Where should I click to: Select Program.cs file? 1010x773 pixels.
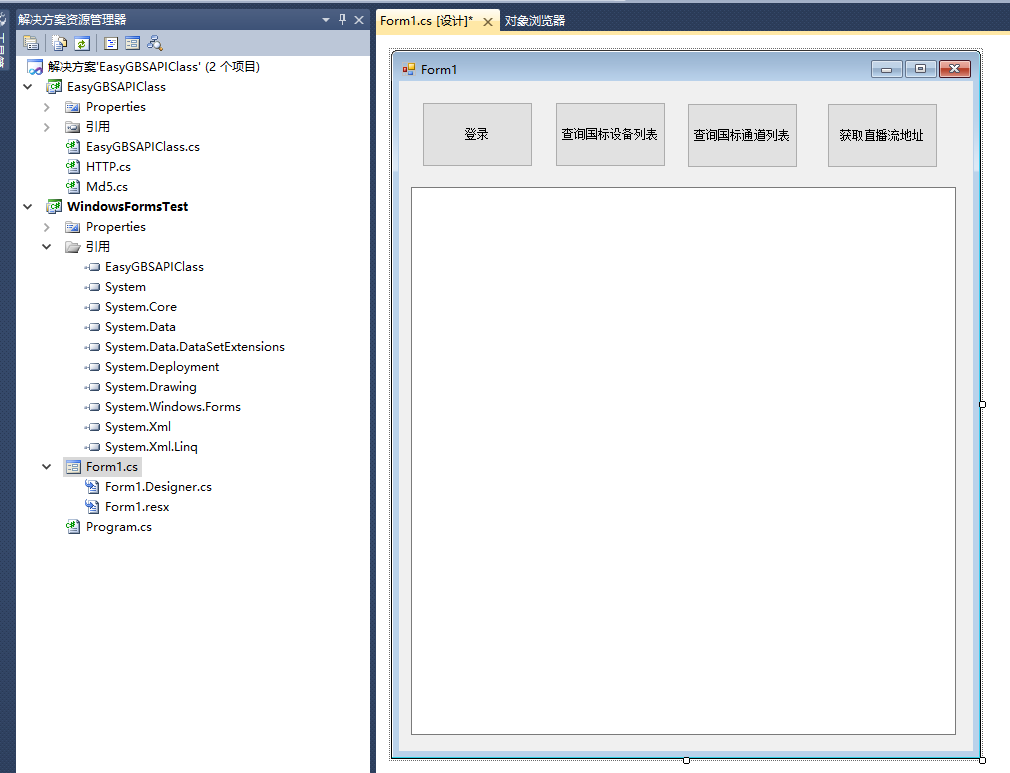(x=119, y=526)
